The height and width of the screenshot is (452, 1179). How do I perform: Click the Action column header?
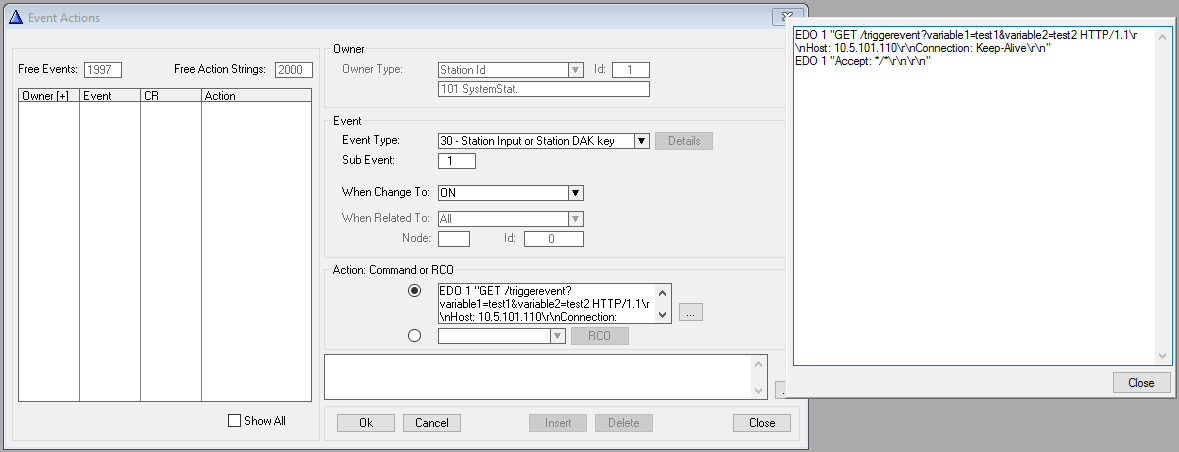(256, 96)
